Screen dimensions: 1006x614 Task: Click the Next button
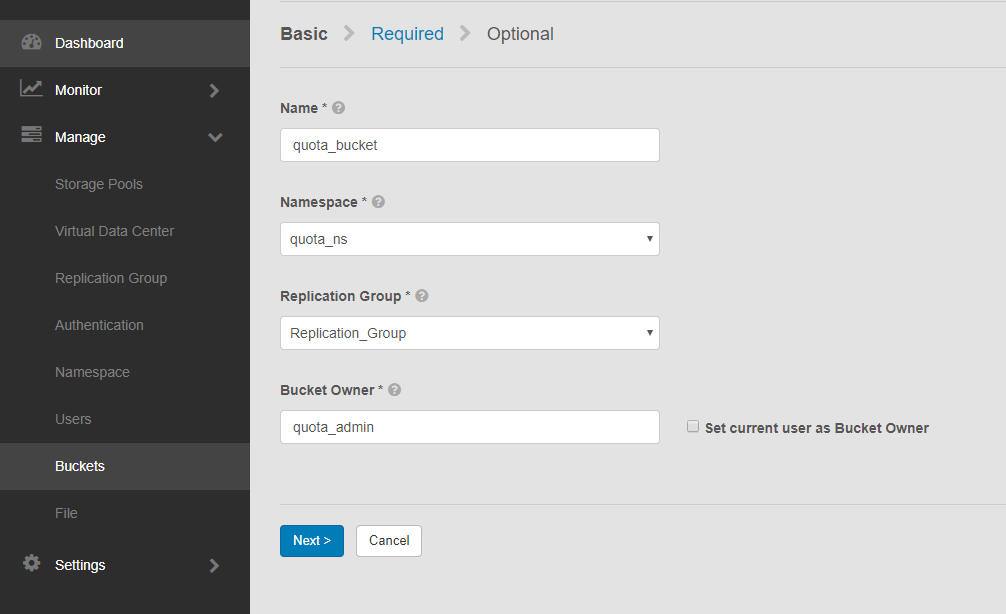[311, 541]
